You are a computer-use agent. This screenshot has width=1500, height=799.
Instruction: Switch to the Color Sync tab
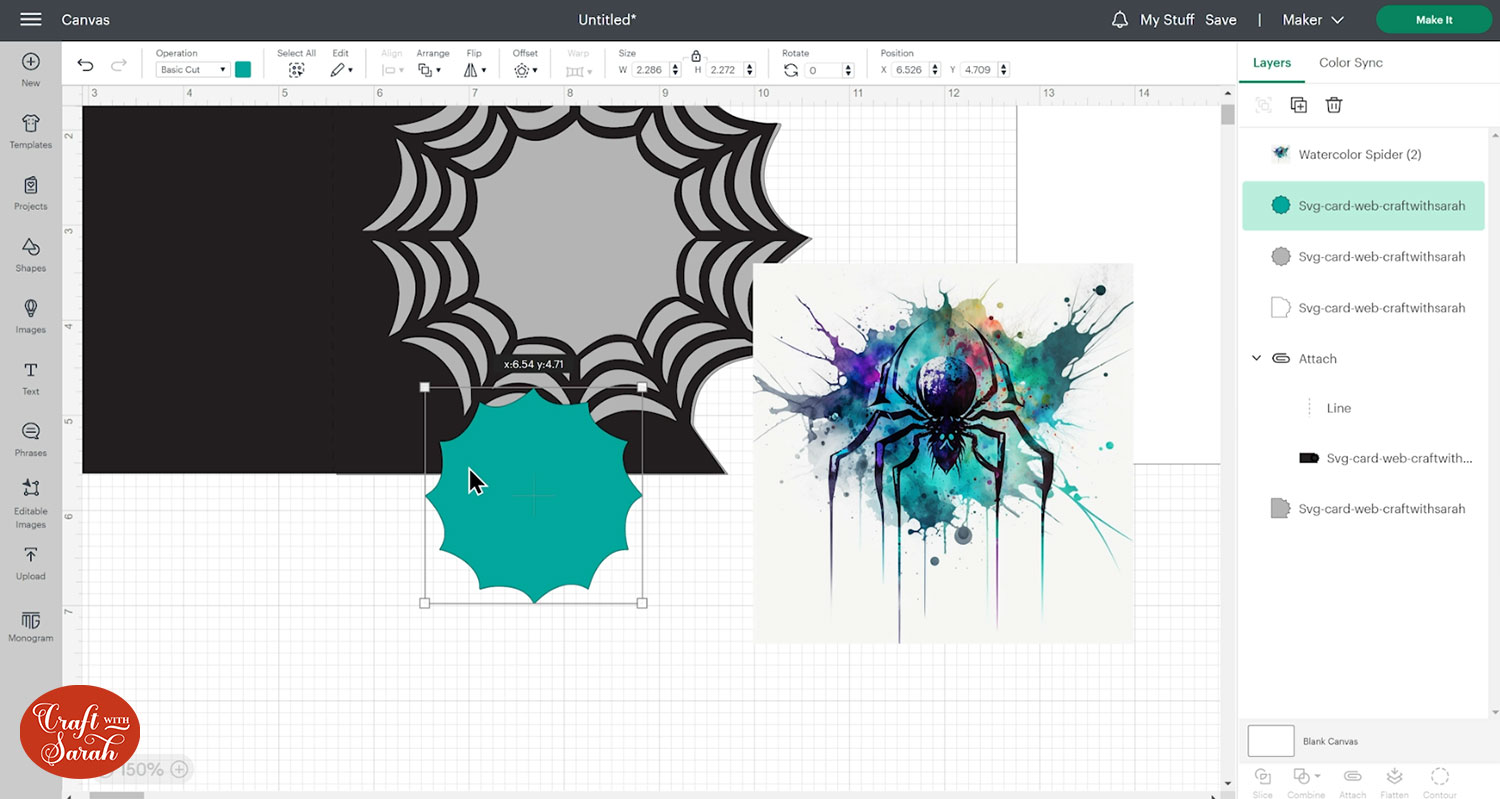coord(1350,62)
